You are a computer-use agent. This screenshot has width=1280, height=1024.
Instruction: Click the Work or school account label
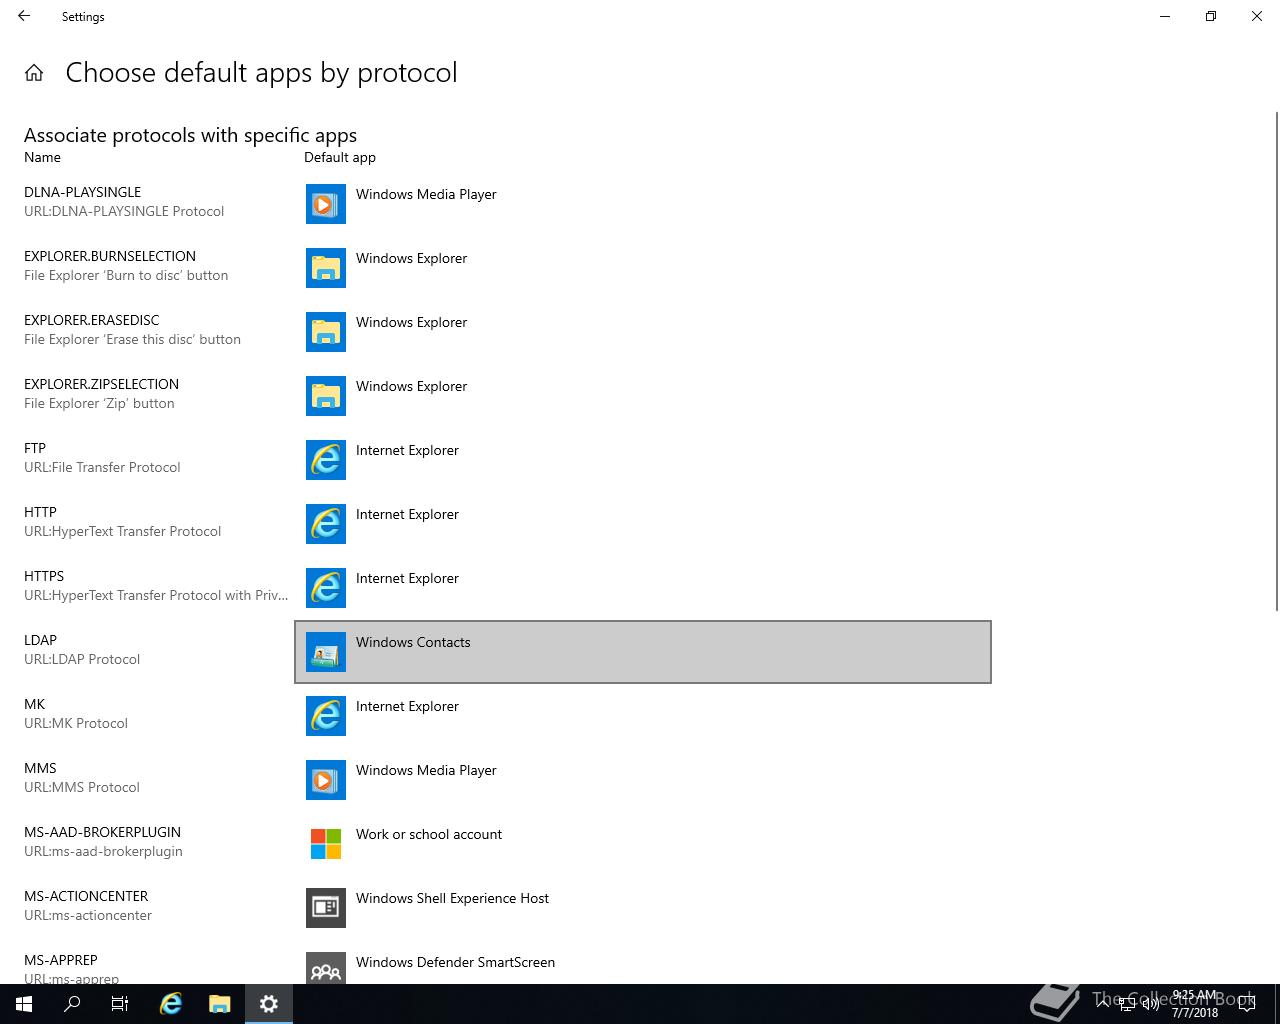click(x=429, y=834)
